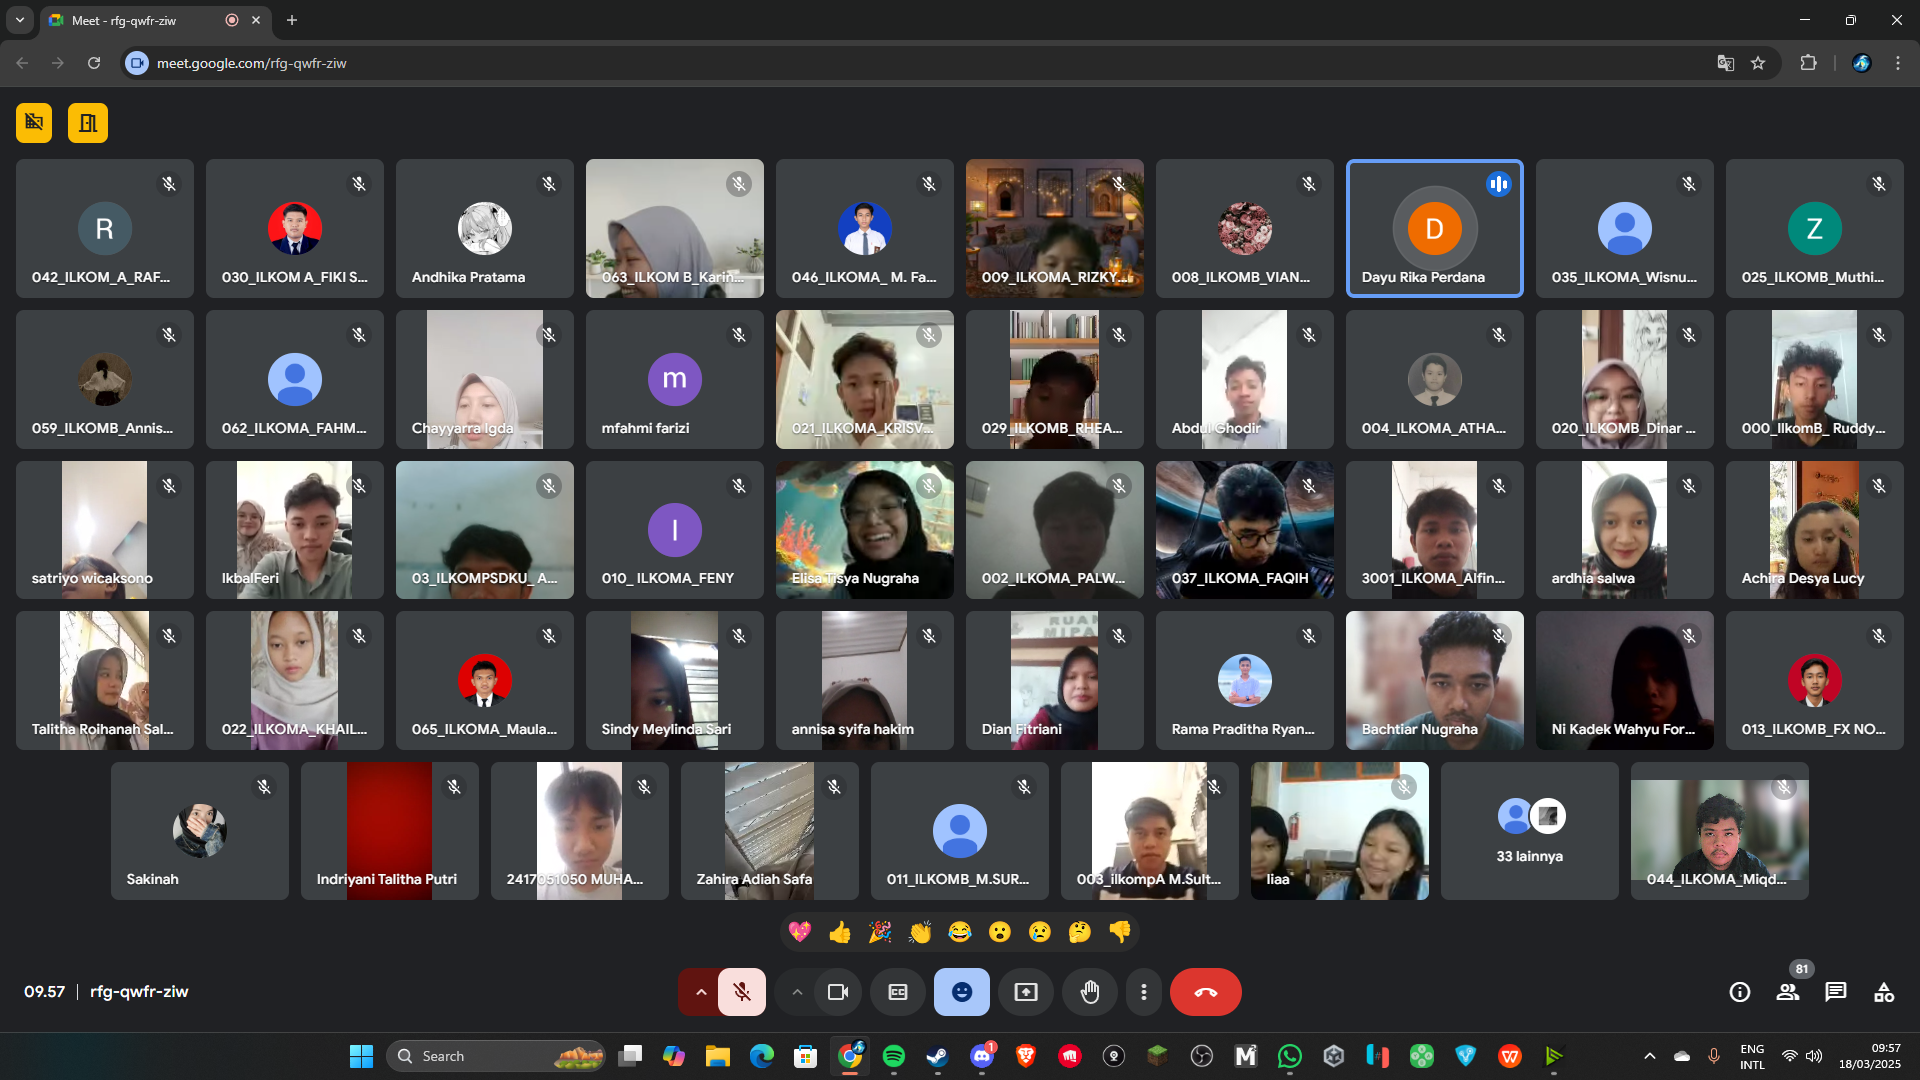Toggle closed captions button

coord(898,992)
